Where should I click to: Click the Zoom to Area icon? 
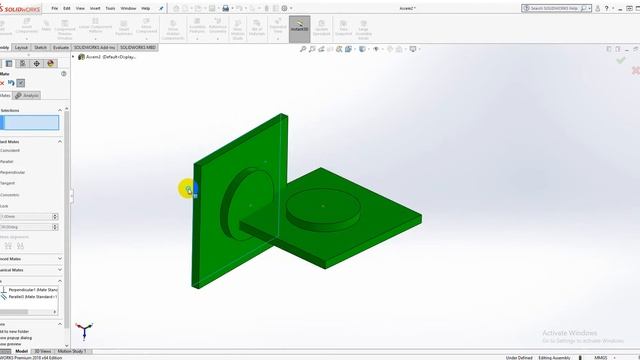click(x=312, y=49)
